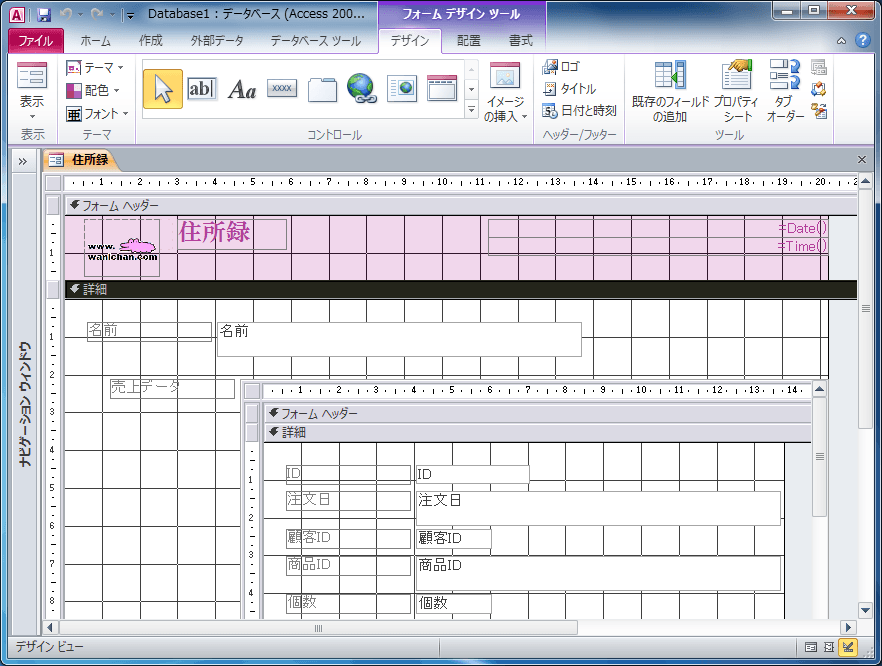
Task: Switch to the 外部データ tab
Action: 217,40
